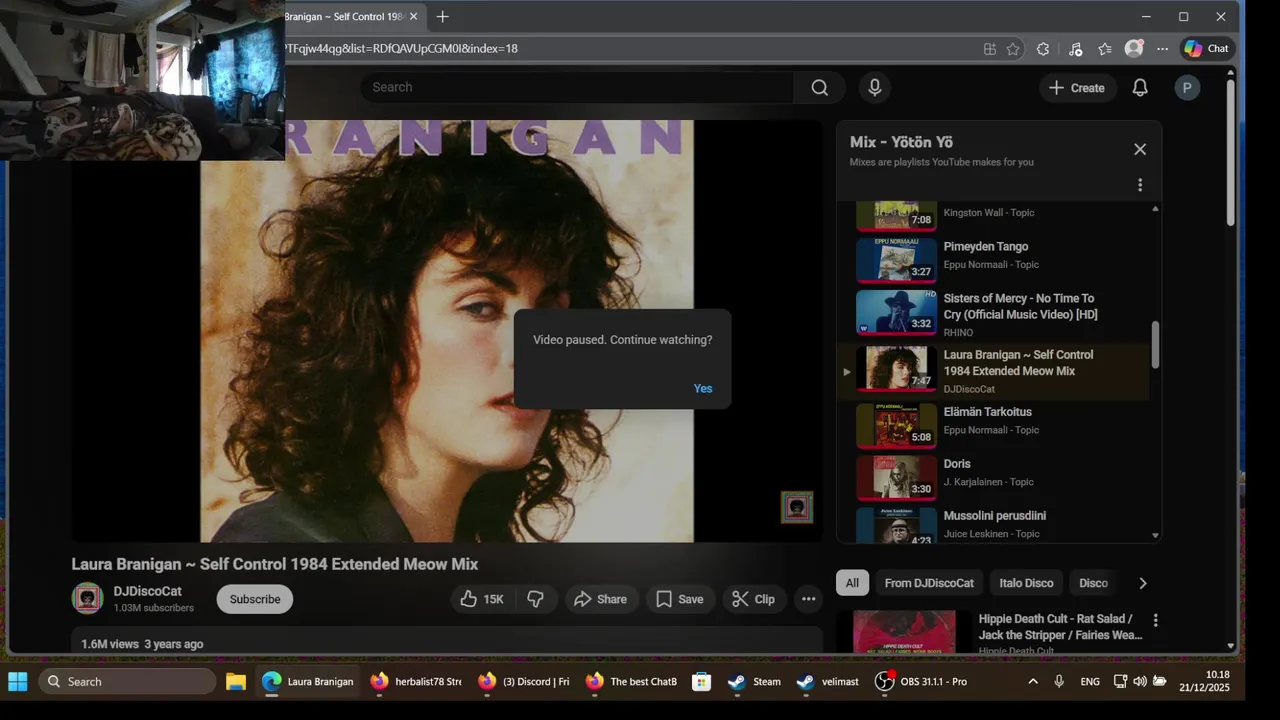Open the Discord Firefox window in taskbar
1280x720 pixels.
524,681
